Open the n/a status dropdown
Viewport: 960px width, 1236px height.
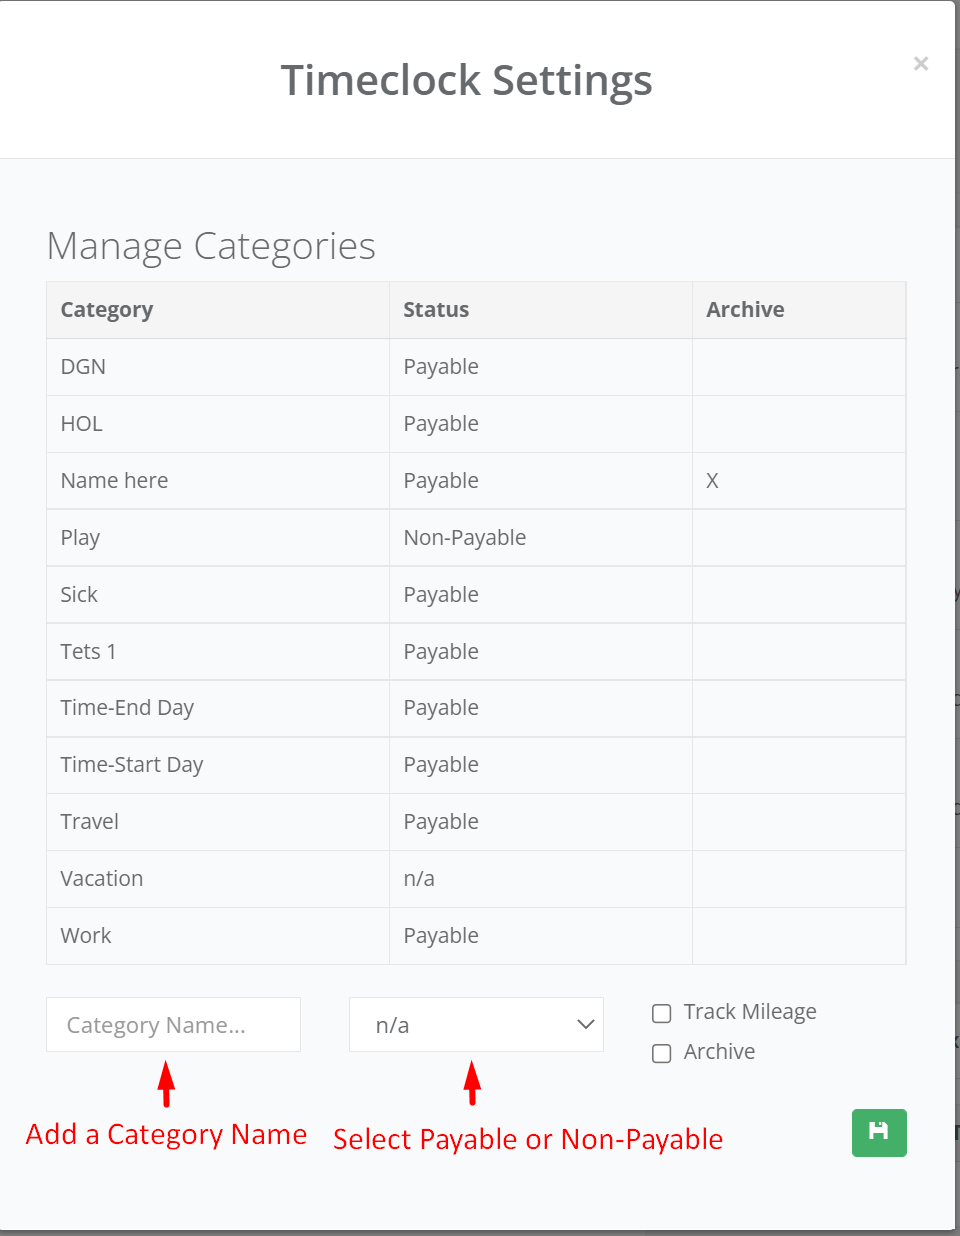(476, 1025)
